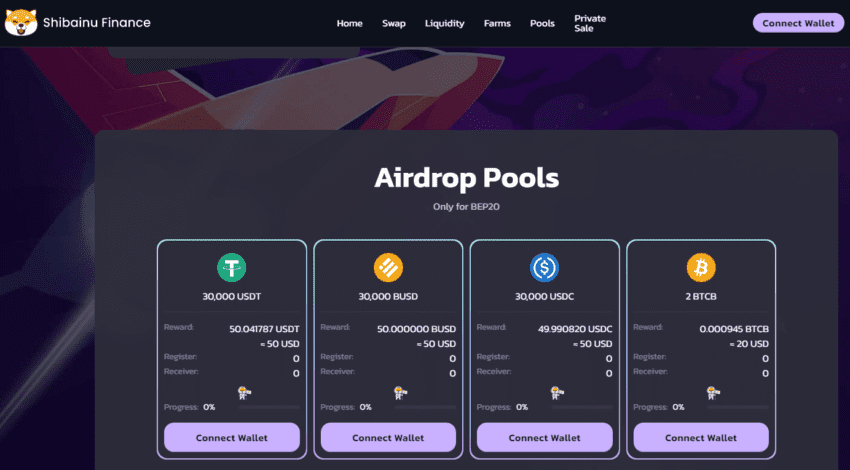Open the Liquidity menu item
Viewport: 850px width, 470px height.
(x=445, y=23)
